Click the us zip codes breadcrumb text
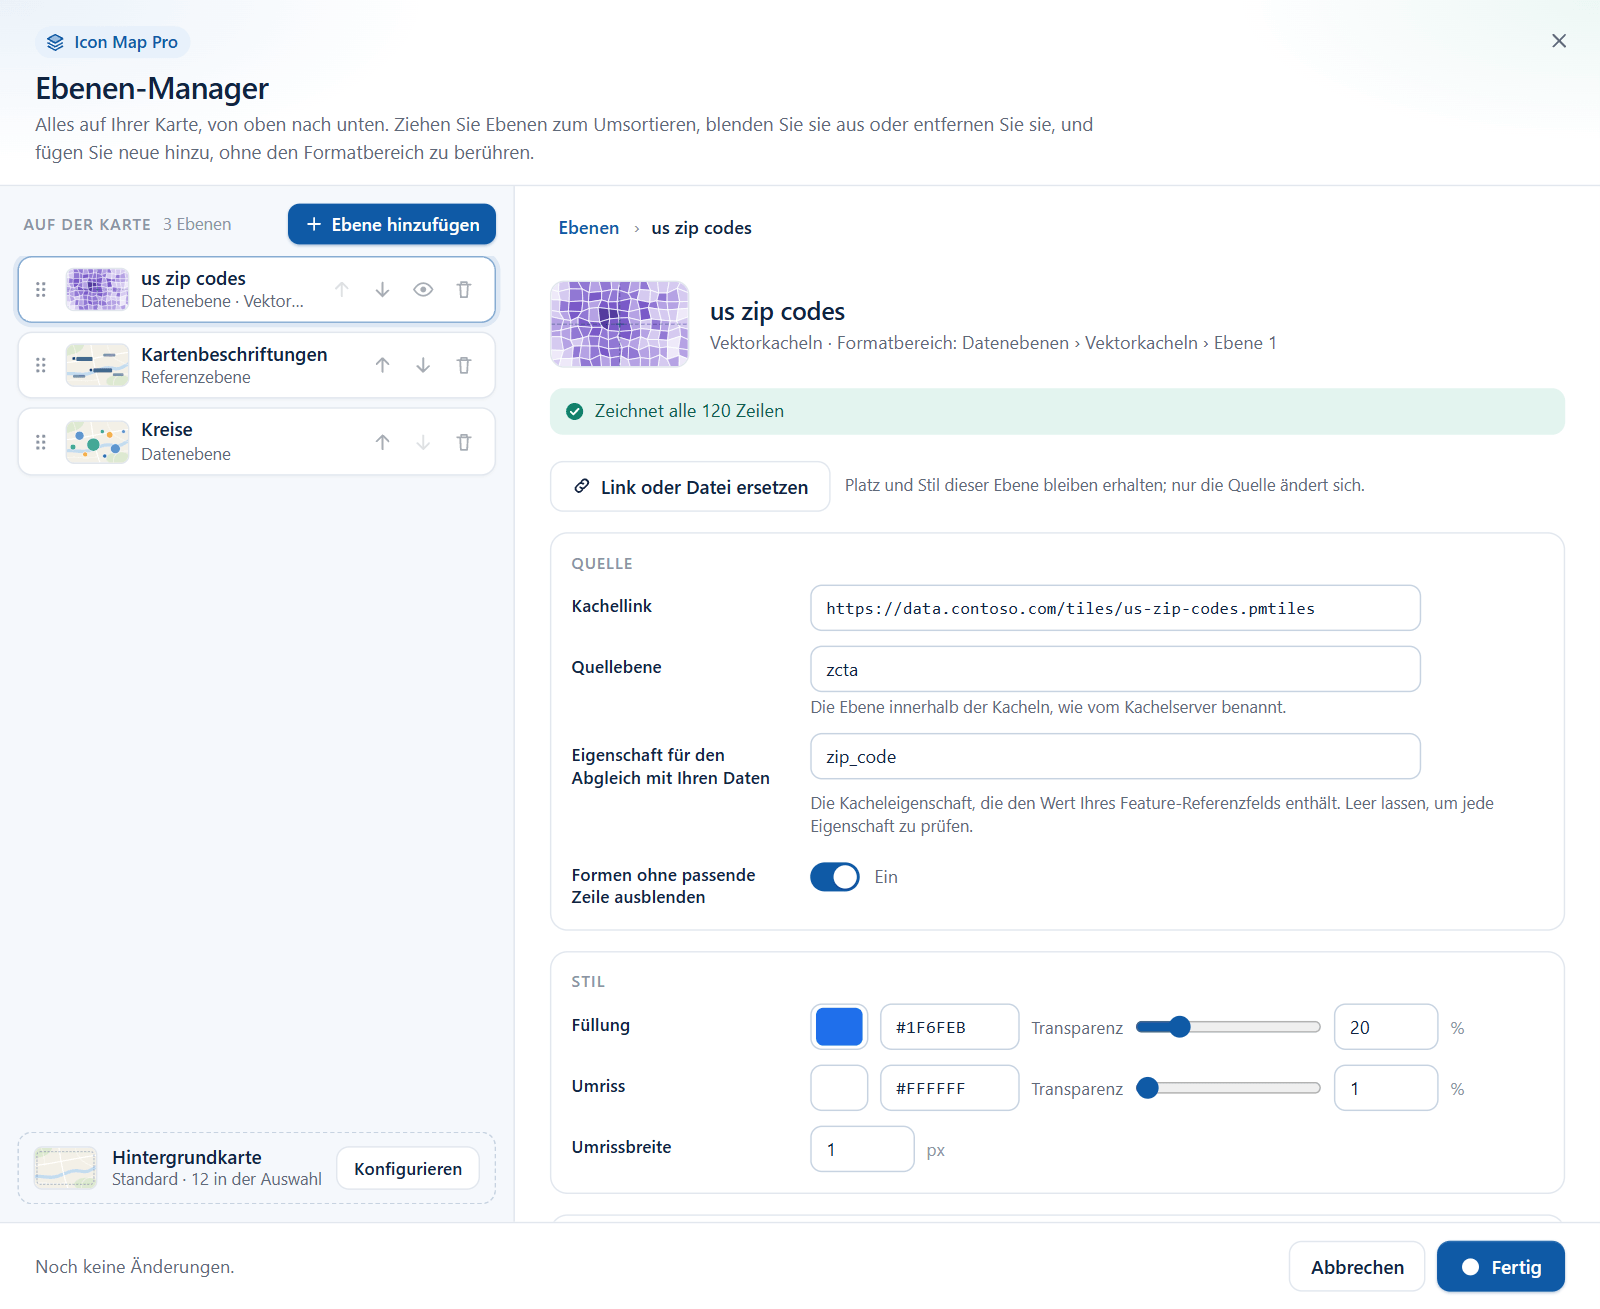The image size is (1600, 1309). pyautogui.click(x=701, y=228)
